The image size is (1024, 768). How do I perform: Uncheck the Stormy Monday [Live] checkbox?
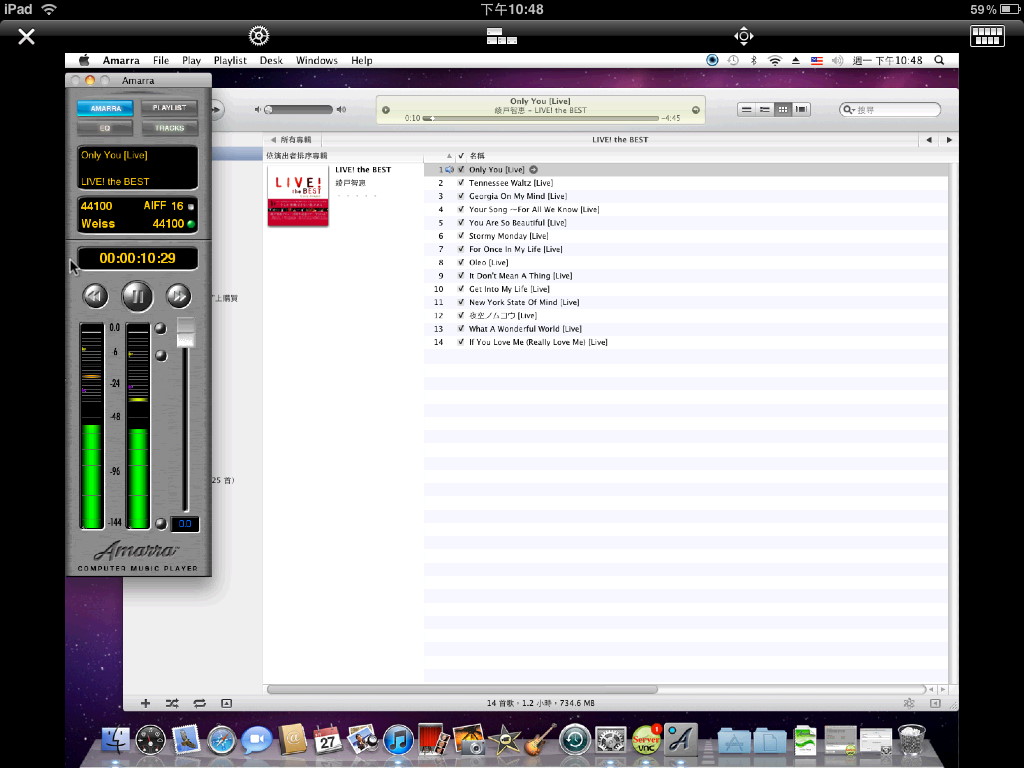461,236
